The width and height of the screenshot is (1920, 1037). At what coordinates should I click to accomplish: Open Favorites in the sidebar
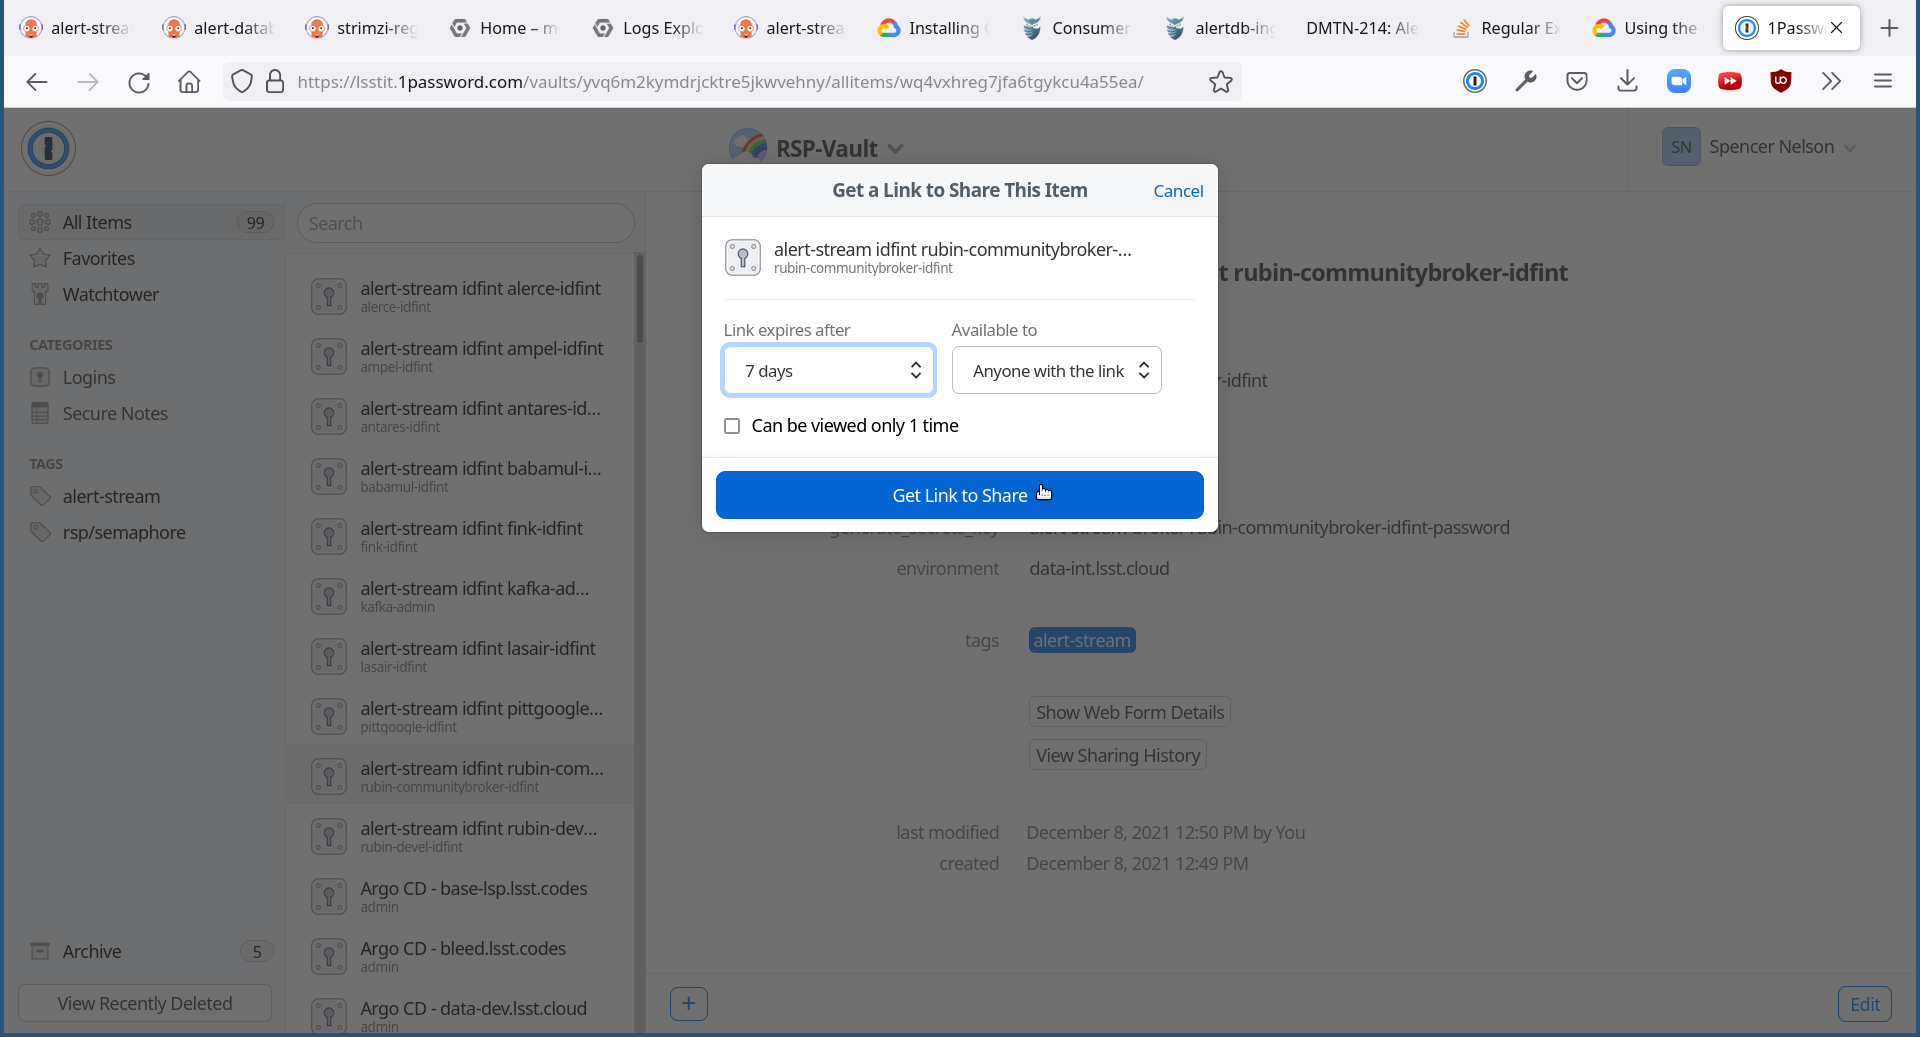98,258
